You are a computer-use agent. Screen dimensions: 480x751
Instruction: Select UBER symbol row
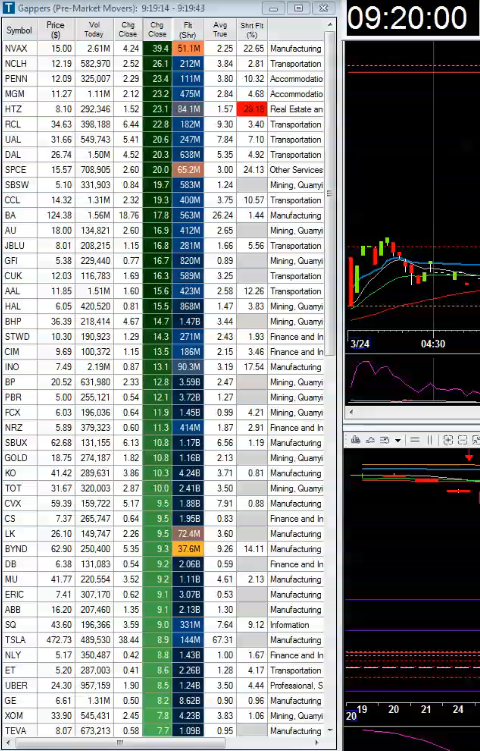(163, 685)
